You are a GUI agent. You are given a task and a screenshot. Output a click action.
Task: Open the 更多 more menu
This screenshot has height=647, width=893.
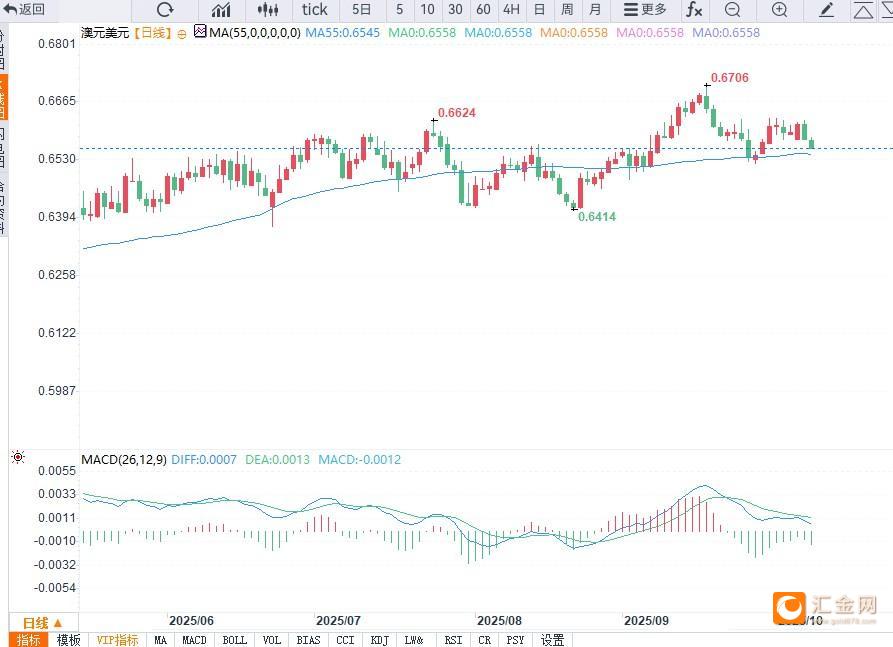tap(645, 10)
